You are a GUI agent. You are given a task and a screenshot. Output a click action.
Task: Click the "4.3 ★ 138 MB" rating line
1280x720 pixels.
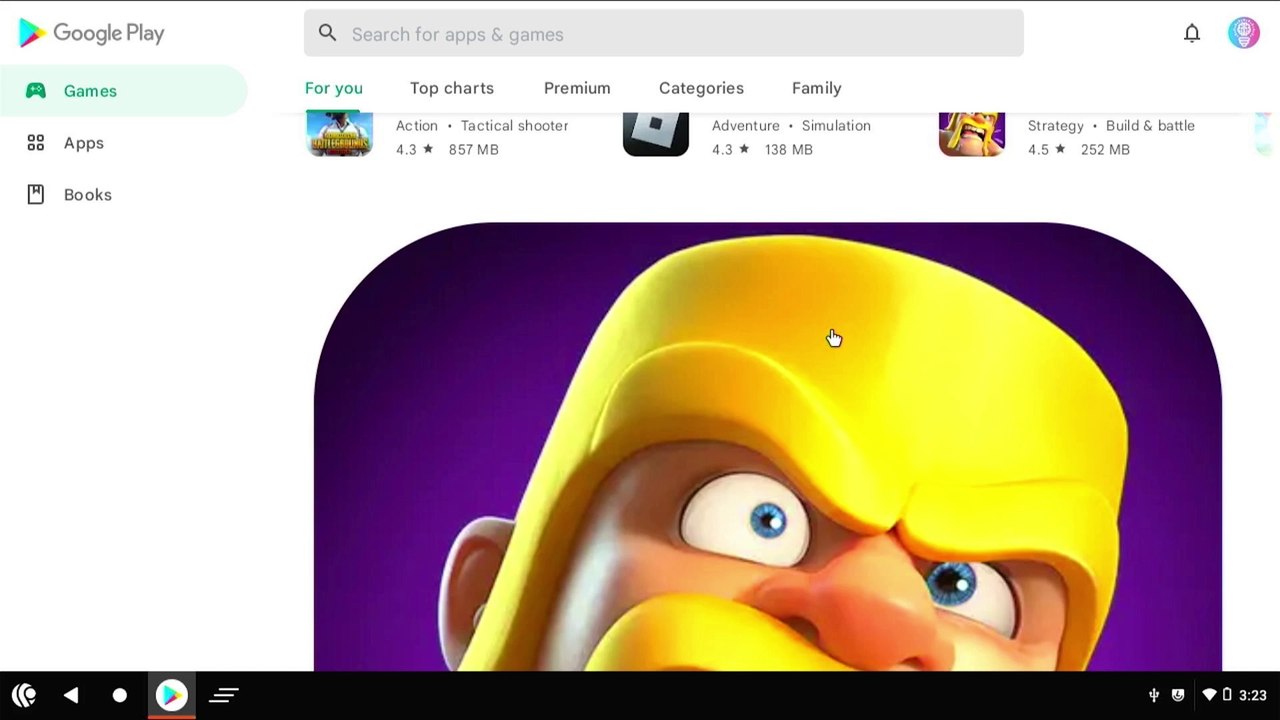pyautogui.click(x=762, y=150)
